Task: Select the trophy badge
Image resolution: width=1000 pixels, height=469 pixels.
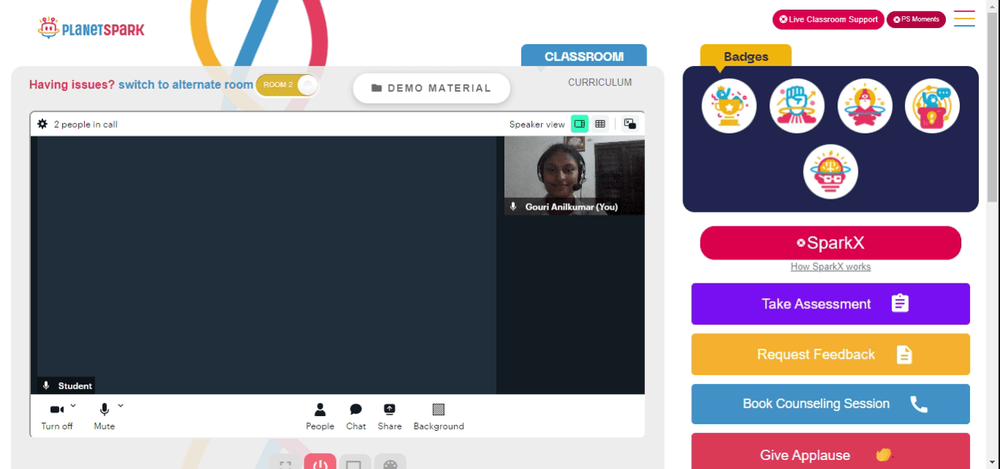Action: [x=729, y=106]
